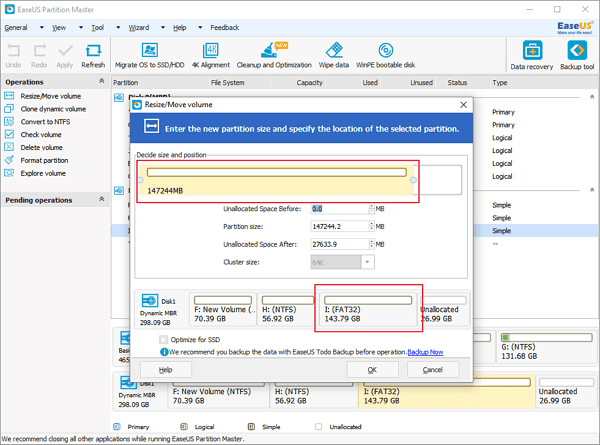Open the Wipe data tool
Viewport: 600px width, 445px height.
pyautogui.click(x=334, y=55)
